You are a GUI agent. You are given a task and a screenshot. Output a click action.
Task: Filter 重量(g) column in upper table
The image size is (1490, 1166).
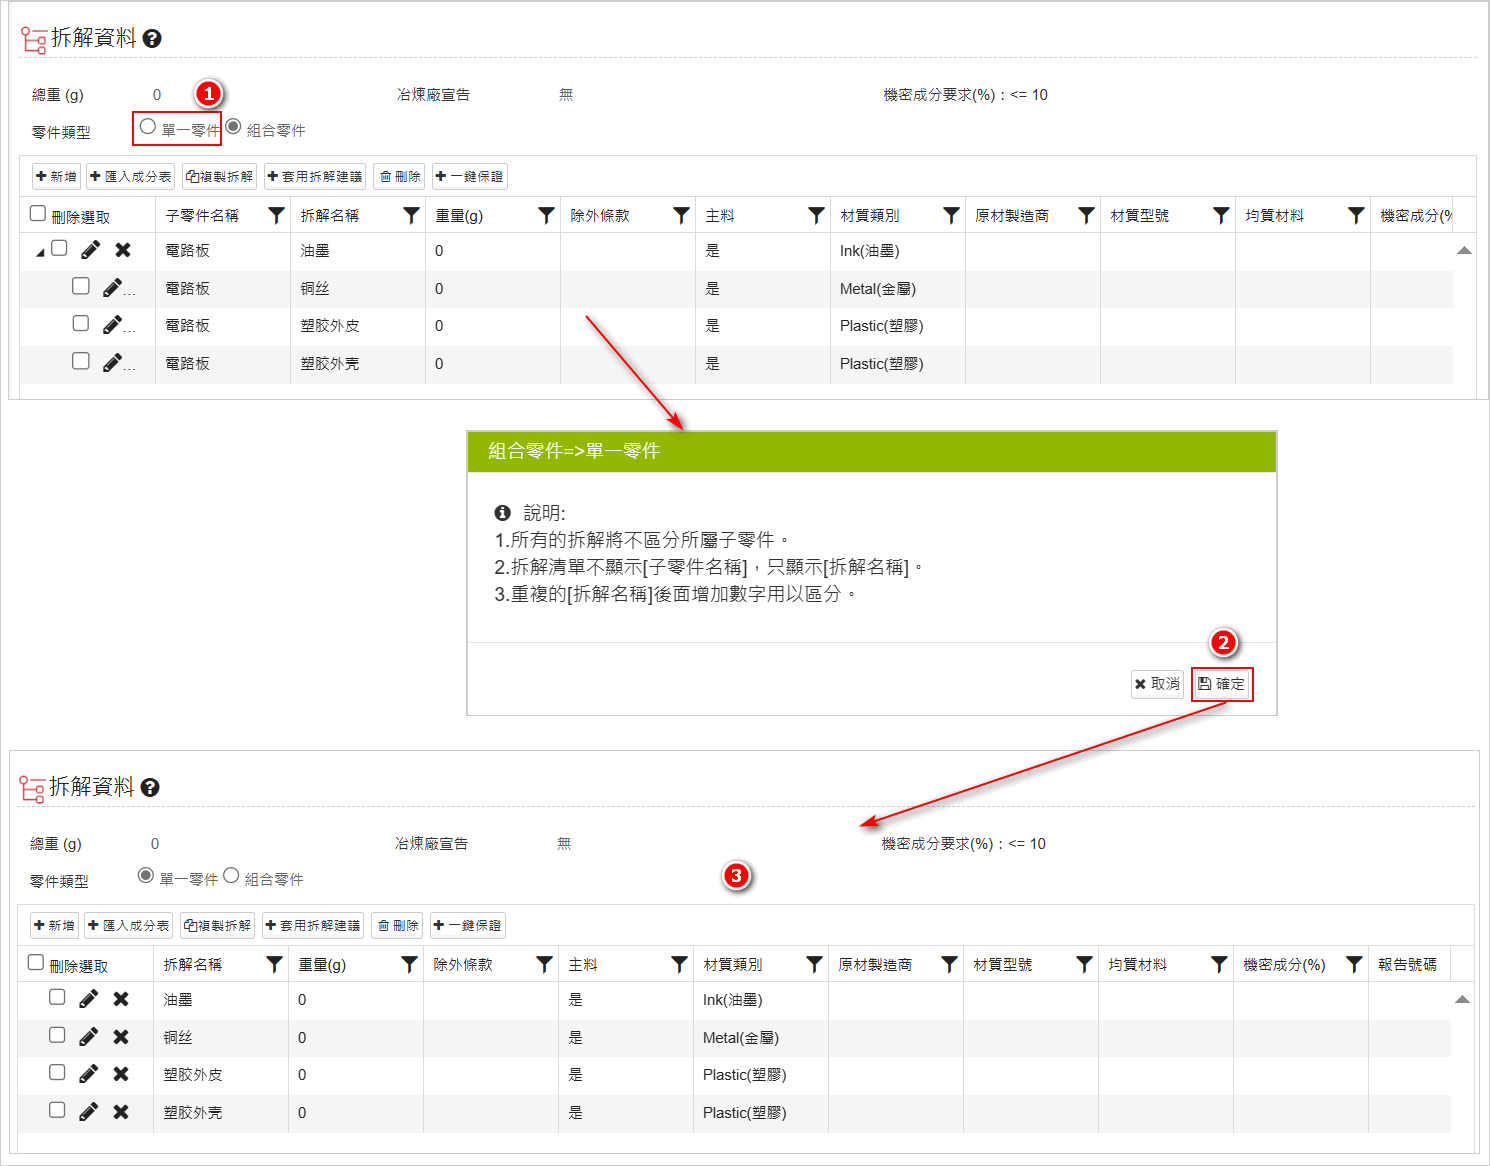click(x=547, y=215)
